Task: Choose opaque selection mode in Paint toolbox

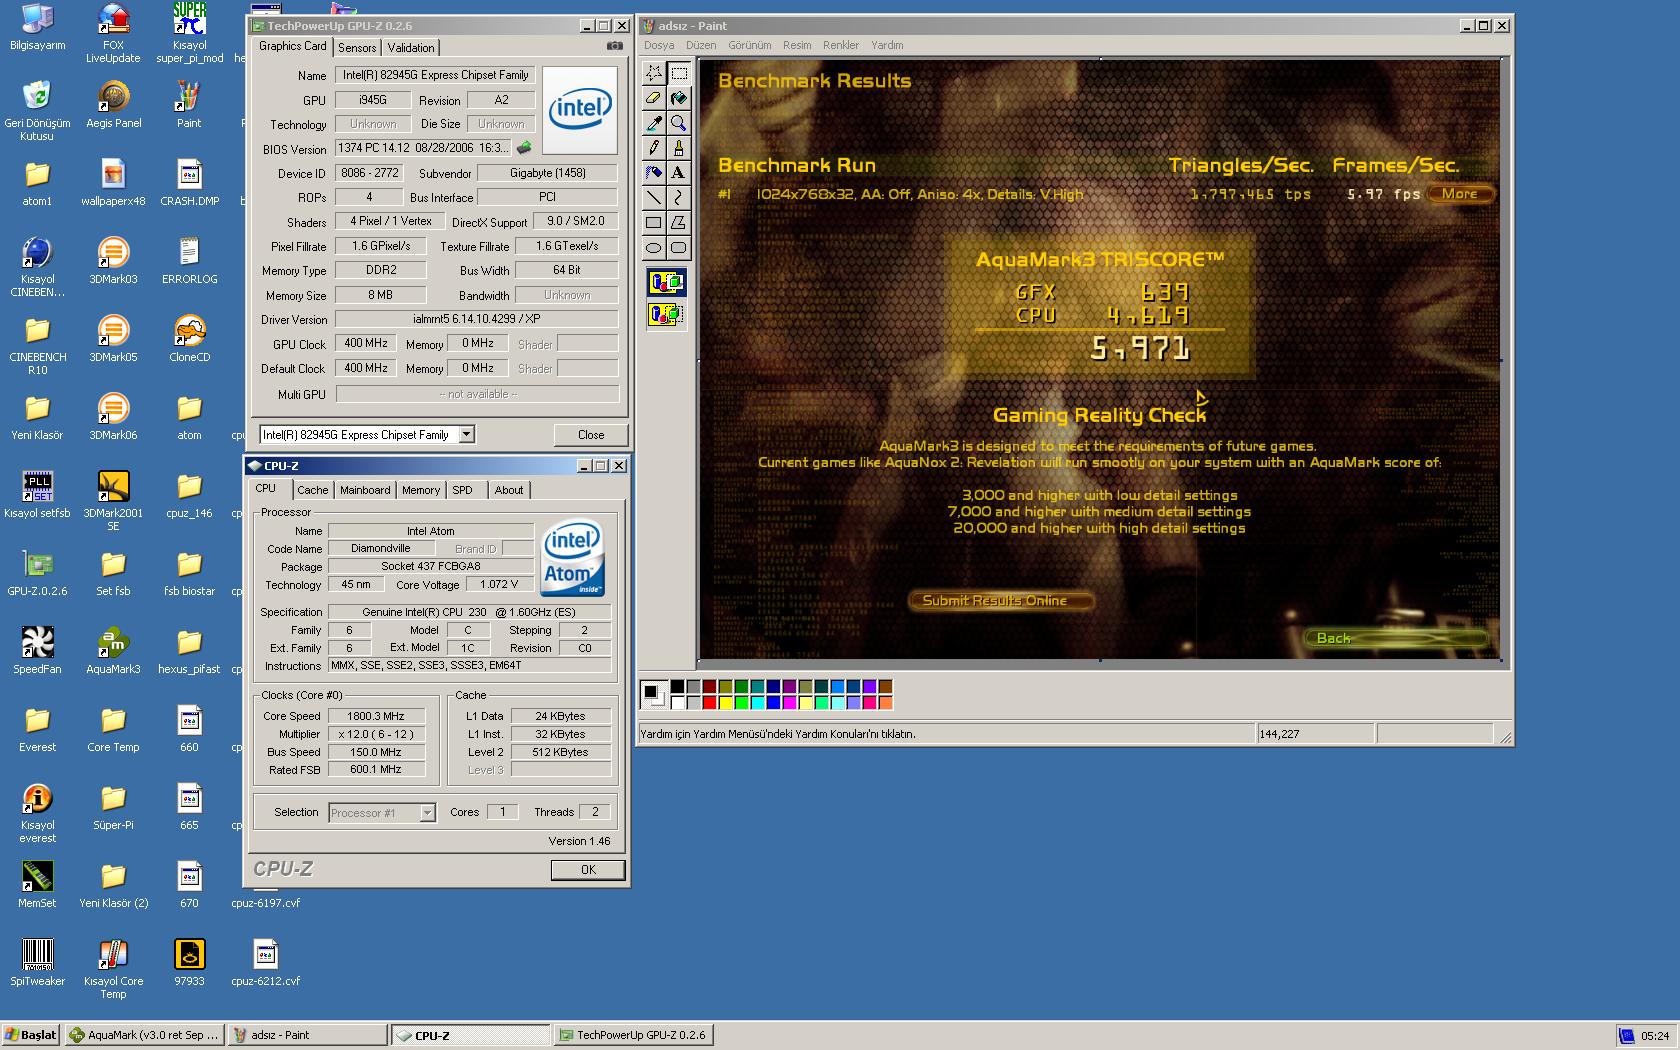Action: [x=667, y=283]
